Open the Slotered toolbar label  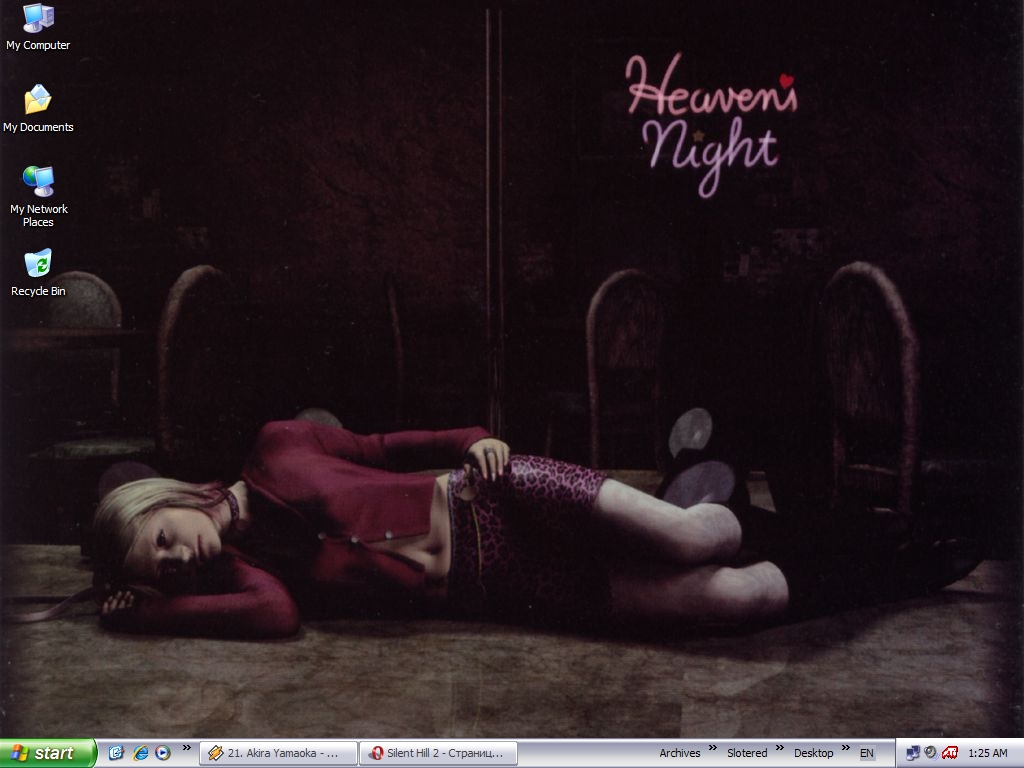pyautogui.click(x=747, y=753)
